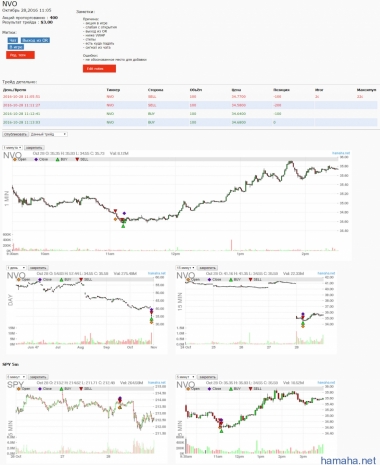
Task: Open the publish scope dropdown beside Опубликовать
Action: (49, 134)
